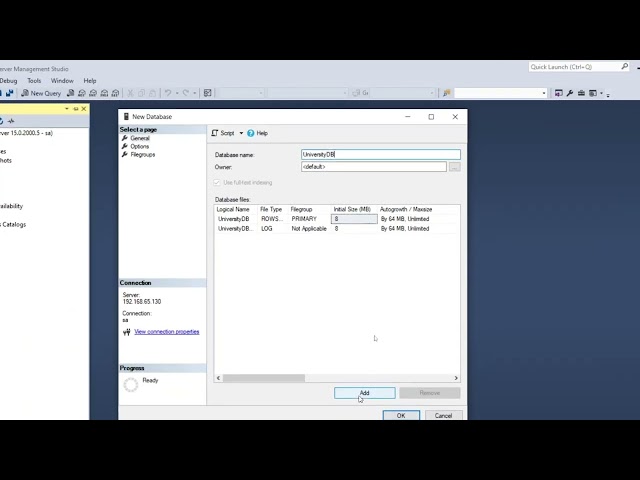Open the Tools menu
The image size is (640, 480).
pyautogui.click(x=34, y=81)
